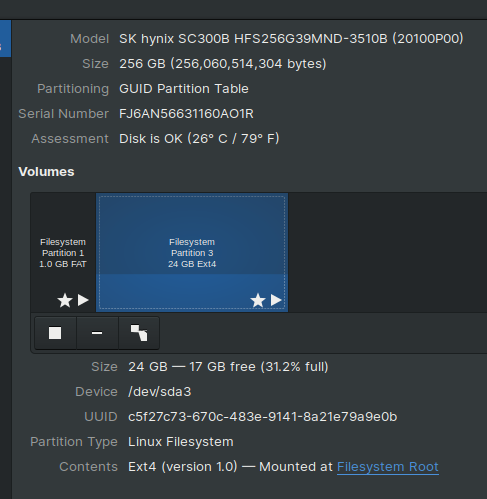Screen dimensions: 487x499
Task: Open the Filesystem Root mount link
Action: pos(388,467)
